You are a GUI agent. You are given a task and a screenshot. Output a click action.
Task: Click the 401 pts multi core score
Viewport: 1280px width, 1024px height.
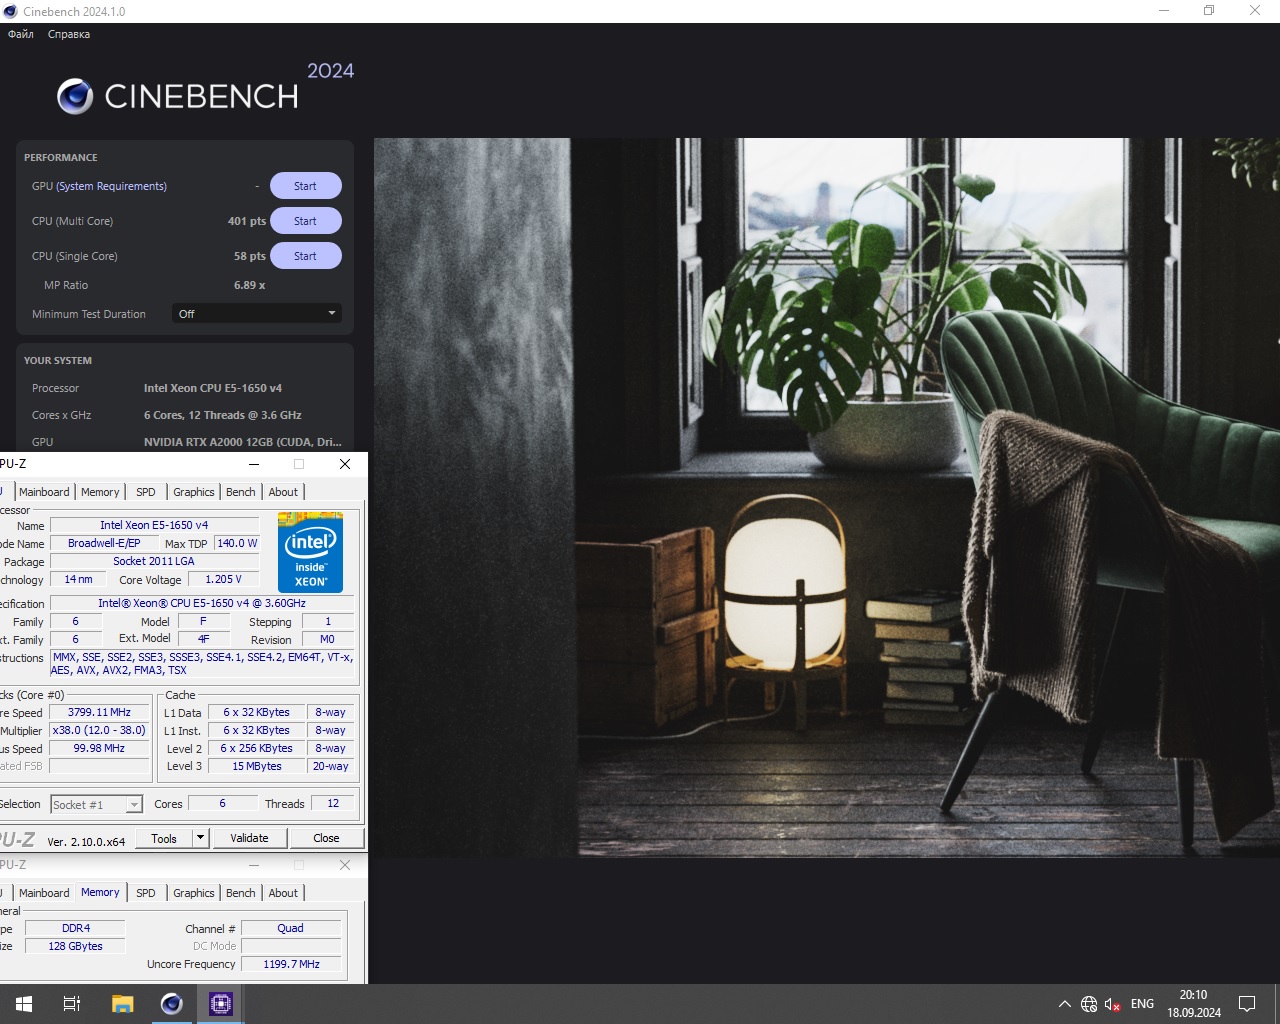tap(246, 221)
